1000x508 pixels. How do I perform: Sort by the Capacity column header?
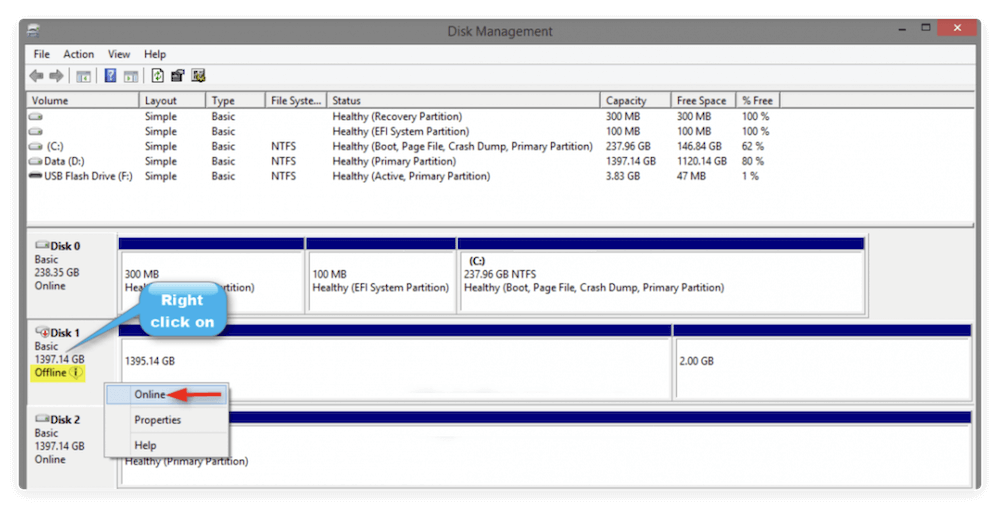tap(636, 101)
